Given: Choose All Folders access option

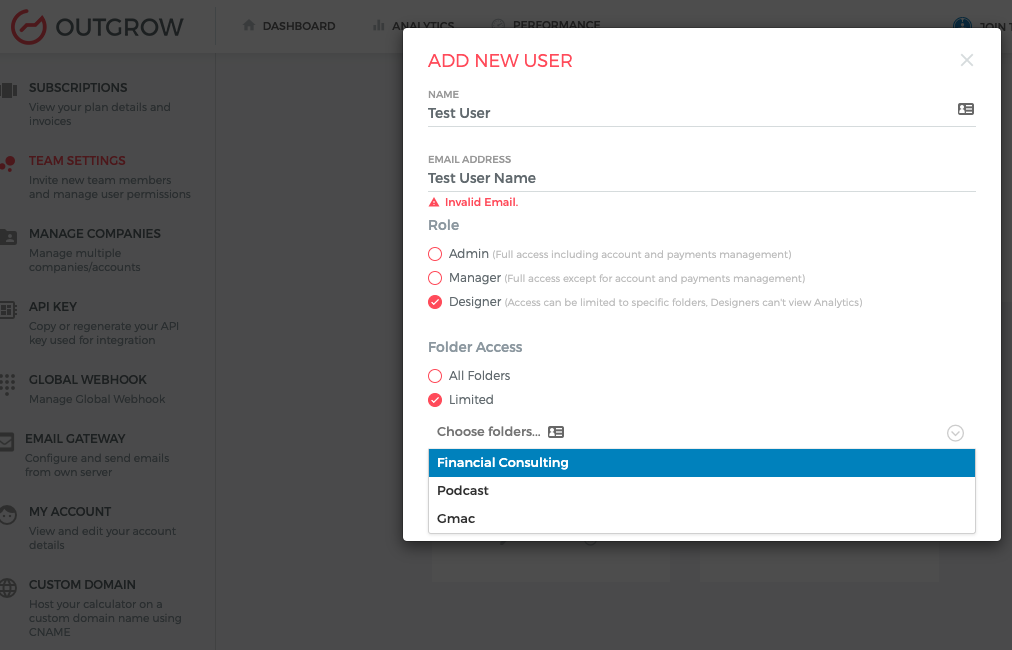Looking at the screenshot, I should pos(435,376).
